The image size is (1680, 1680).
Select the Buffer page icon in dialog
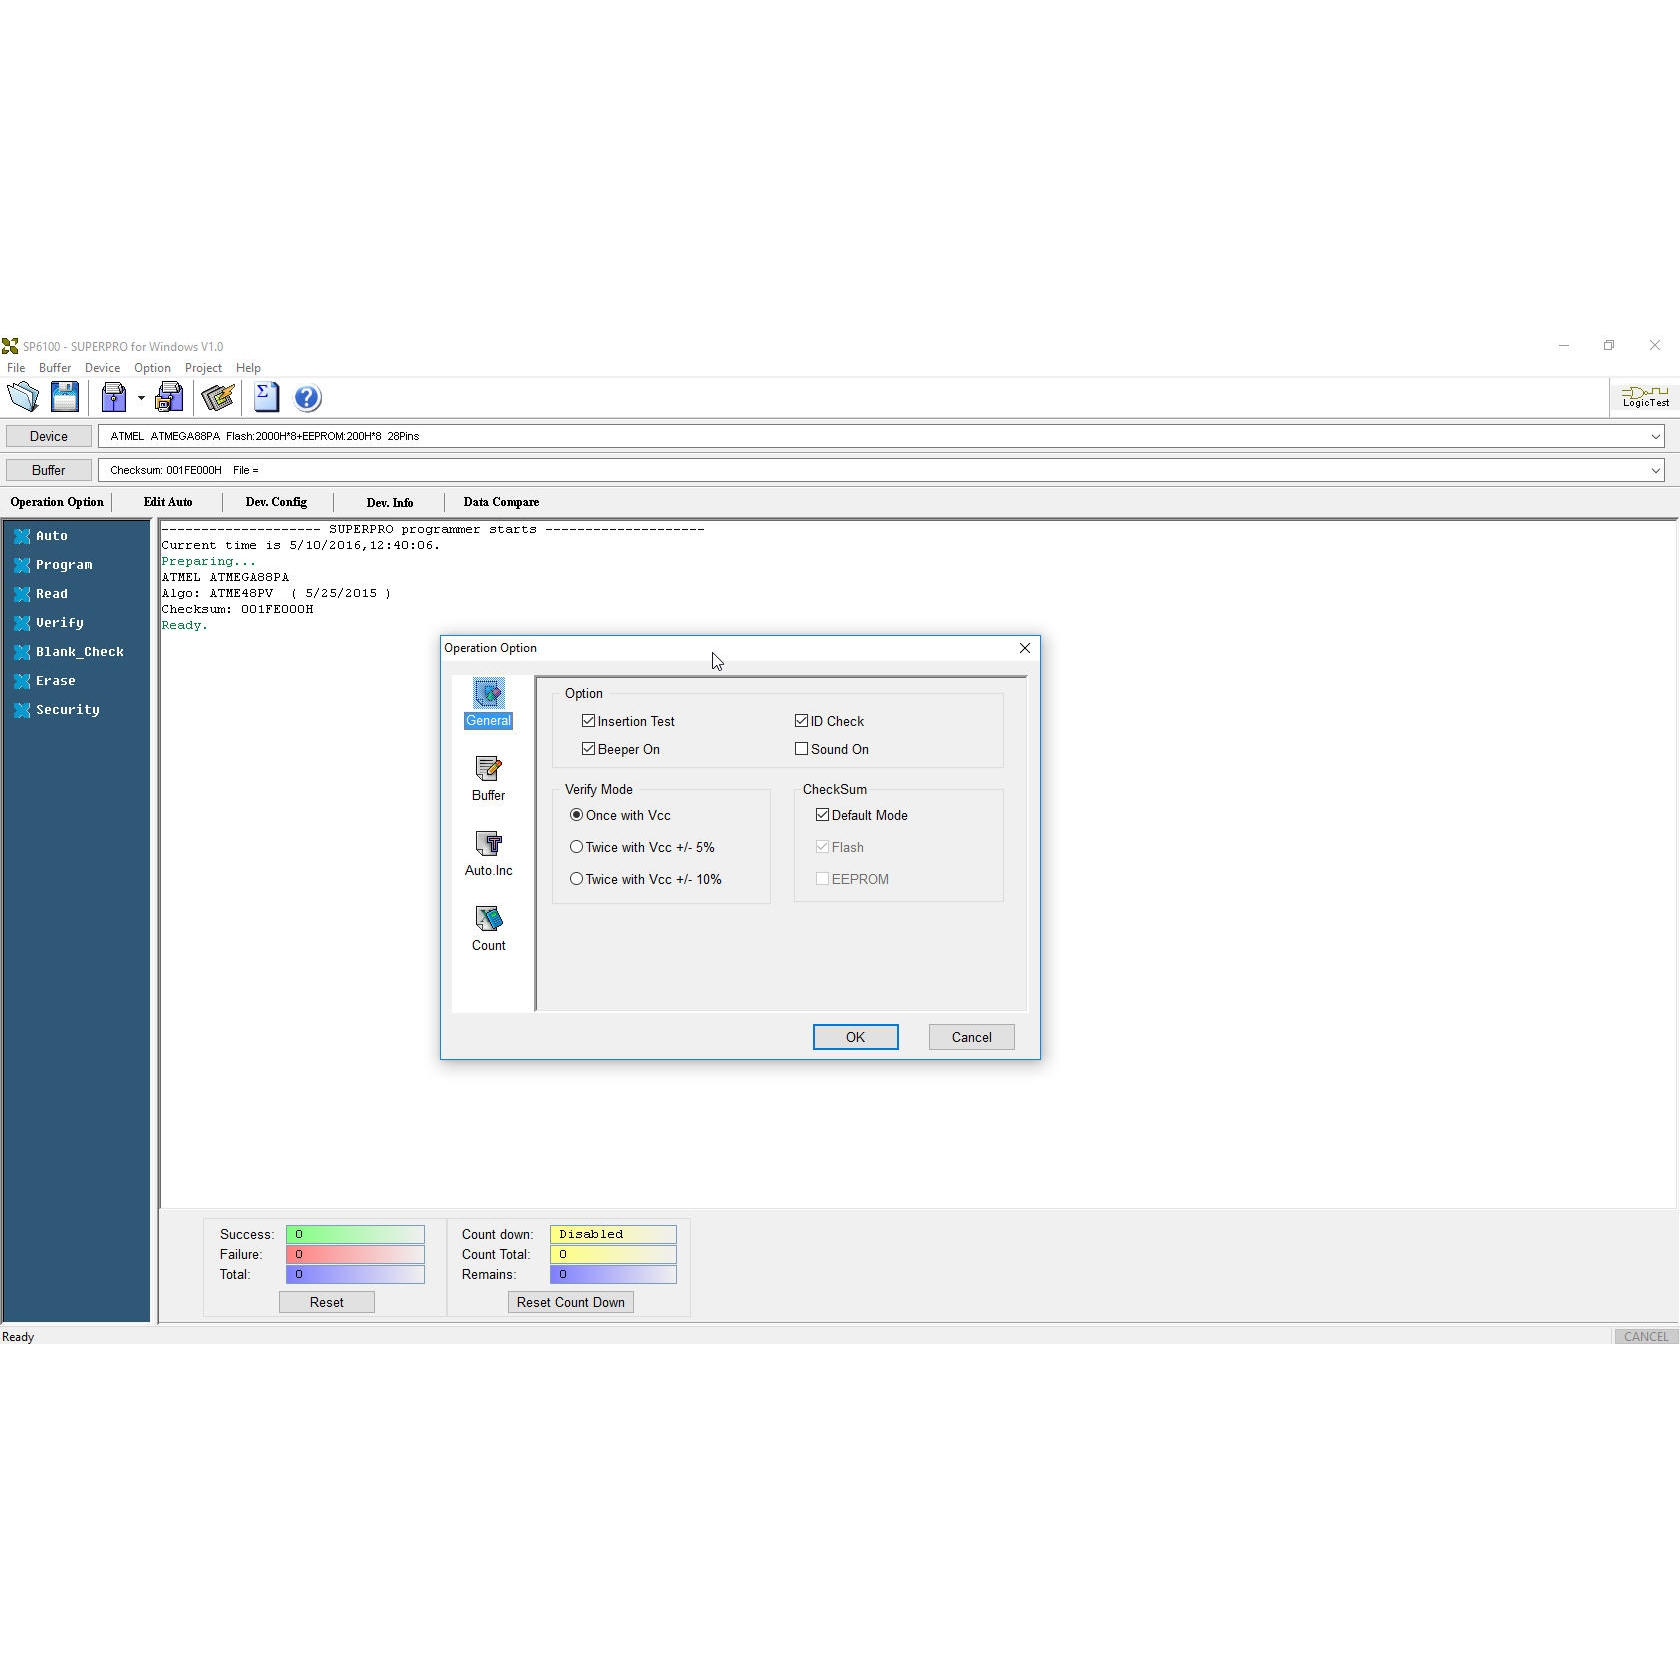(x=488, y=778)
